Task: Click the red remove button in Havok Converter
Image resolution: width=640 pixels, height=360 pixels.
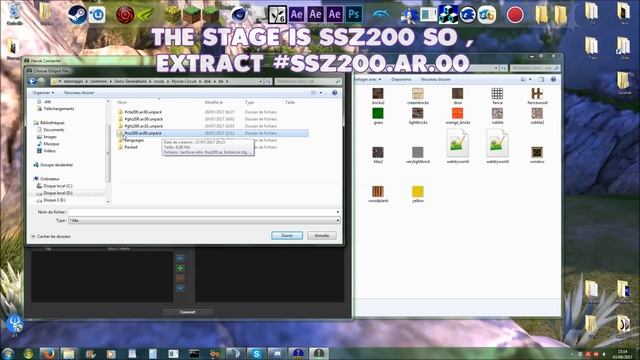Action: coord(180,278)
